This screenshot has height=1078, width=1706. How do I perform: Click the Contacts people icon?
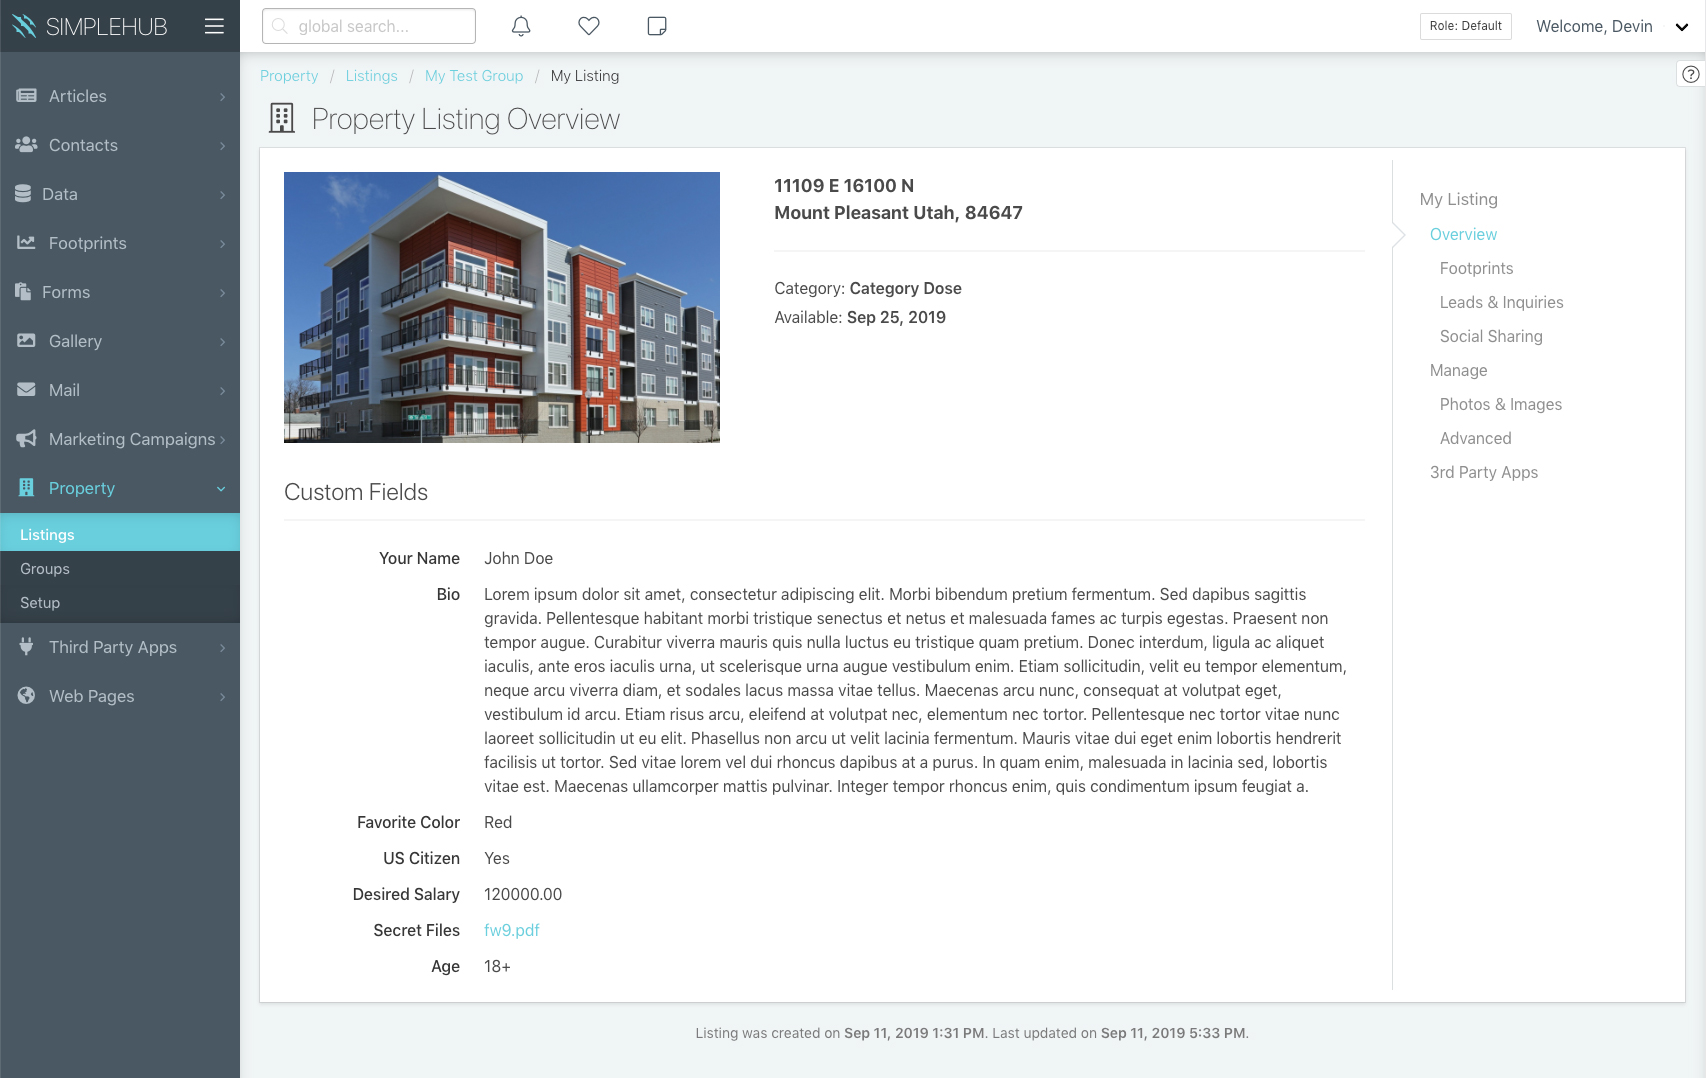pyautogui.click(x=26, y=145)
